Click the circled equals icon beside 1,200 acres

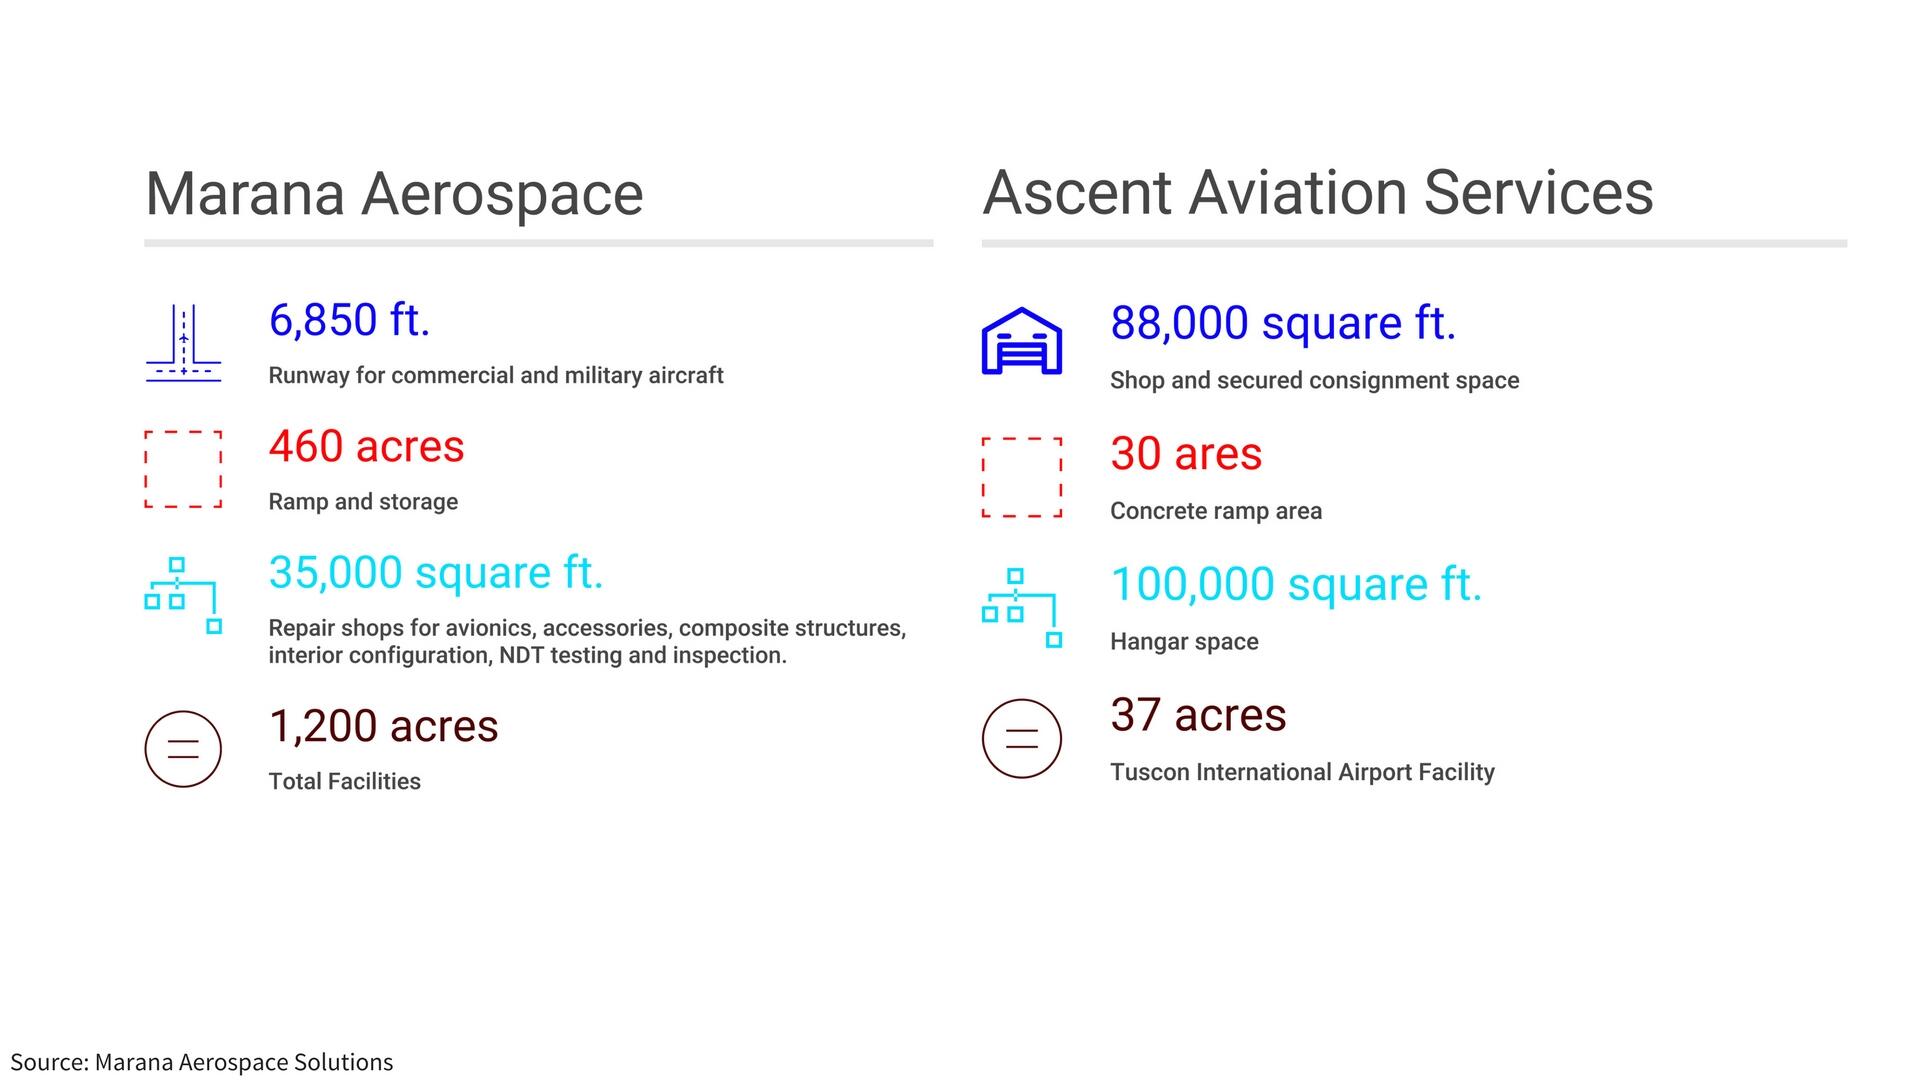(183, 749)
